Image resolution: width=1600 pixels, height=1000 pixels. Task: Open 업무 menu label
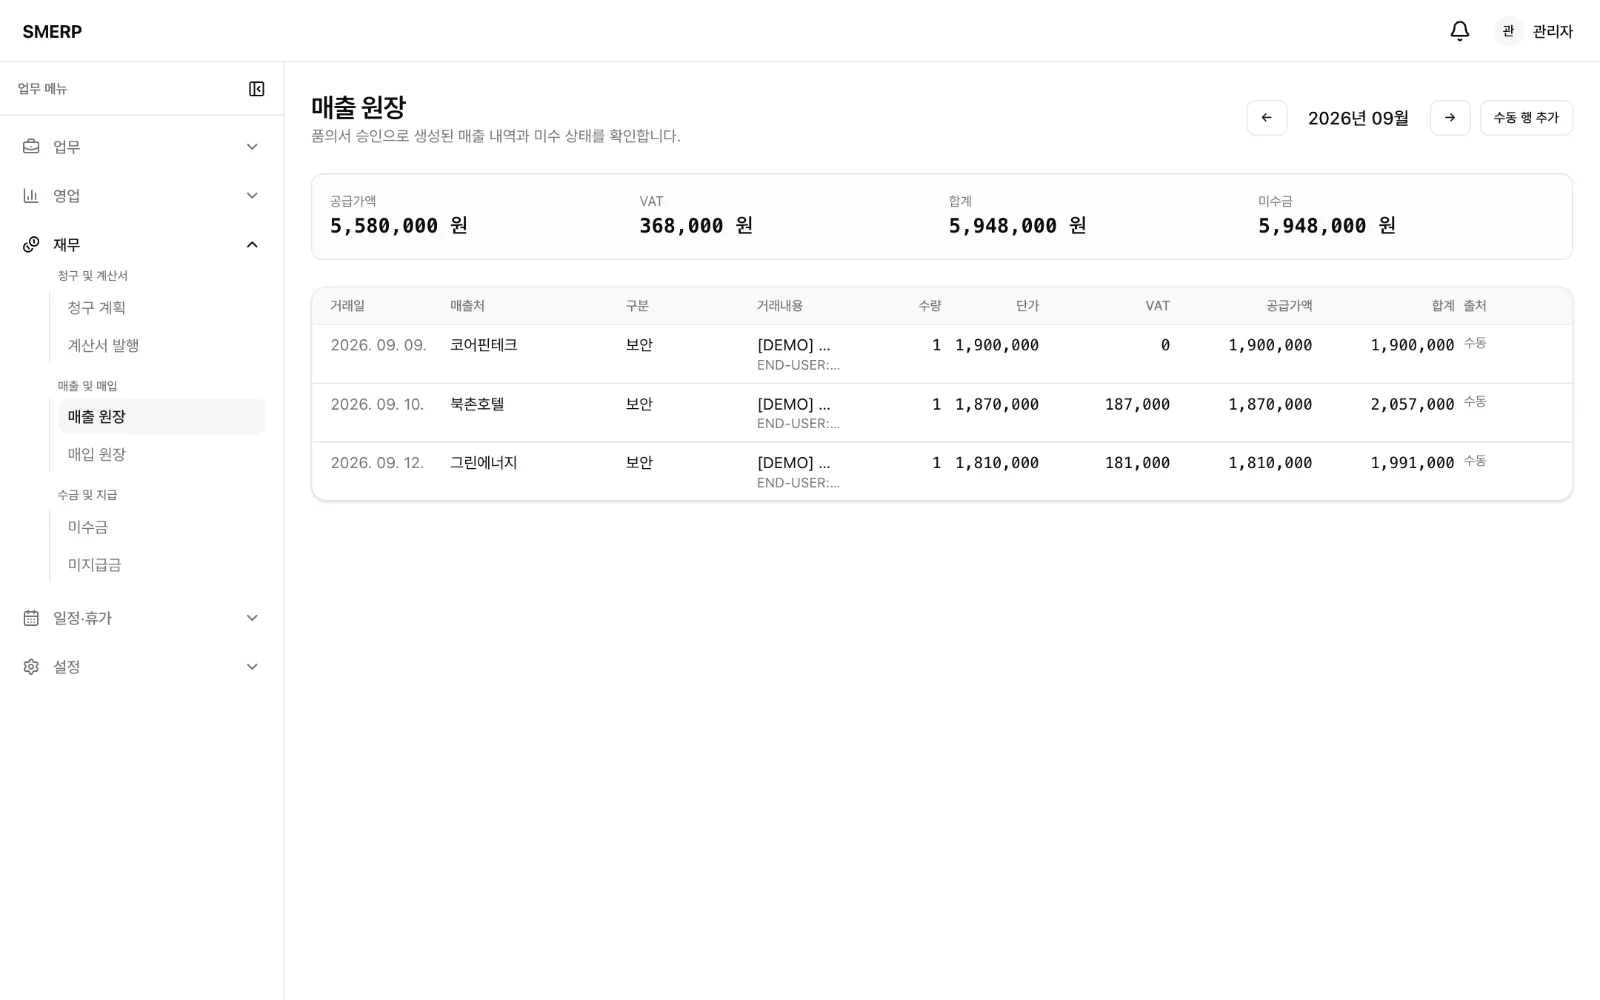pyautogui.click(x=67, y=147)
